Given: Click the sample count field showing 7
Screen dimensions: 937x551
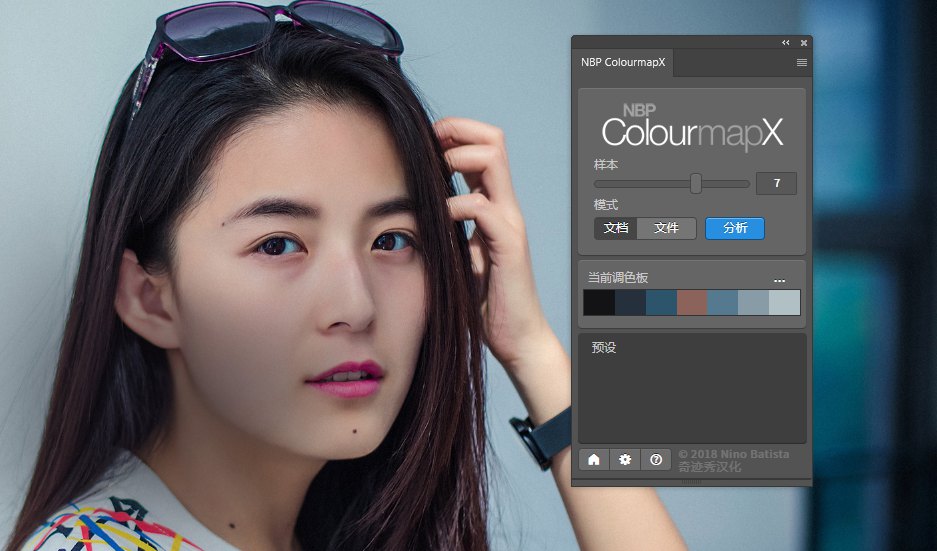Looking at the screenshot, I should 776,183.
